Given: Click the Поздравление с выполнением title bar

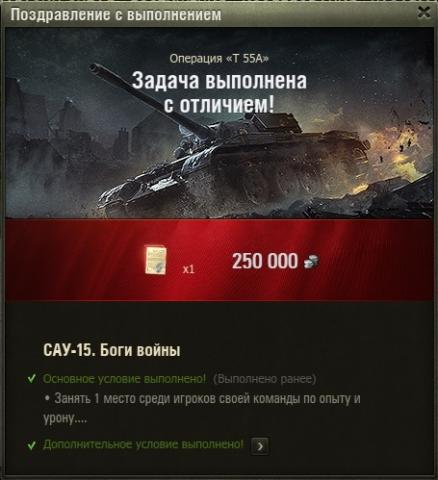Looking at the screenshot, I should [116, 15].
